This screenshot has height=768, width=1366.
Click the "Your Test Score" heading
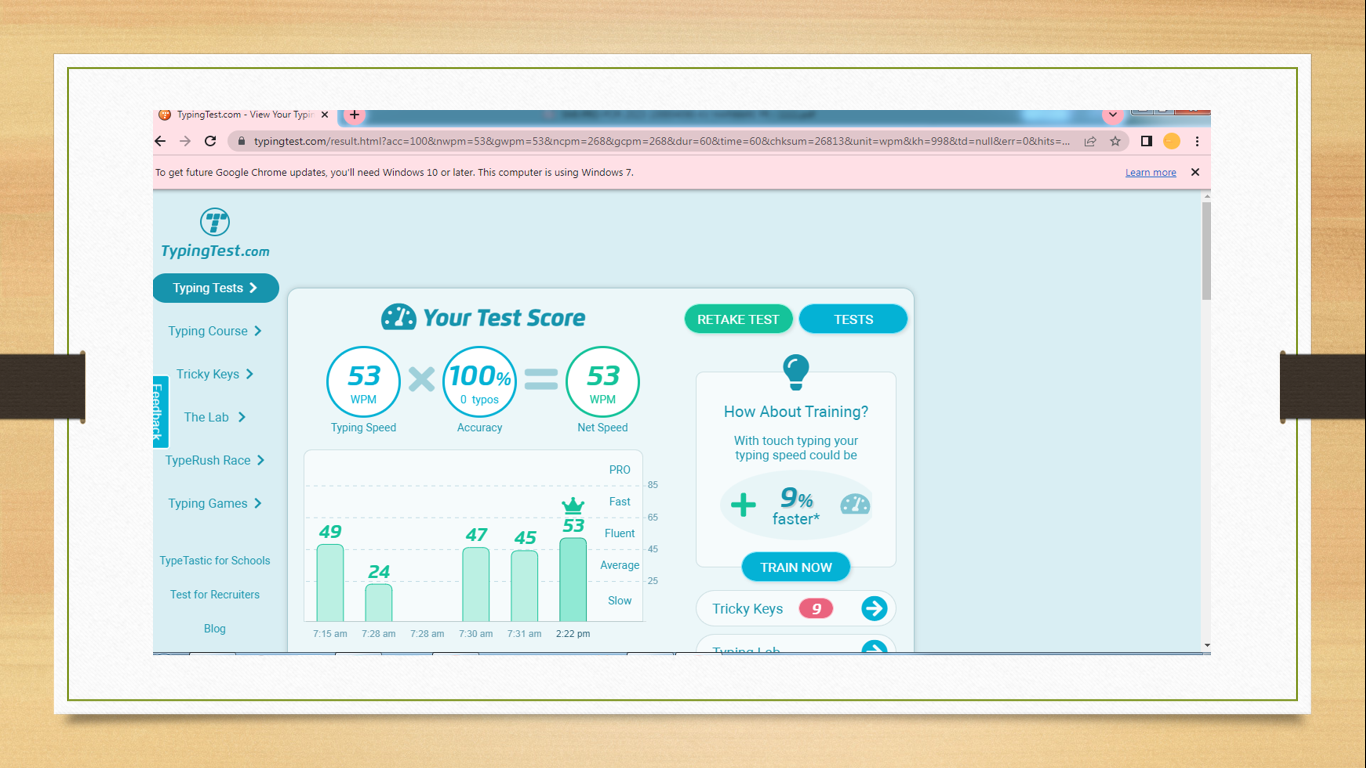[504, 318]
